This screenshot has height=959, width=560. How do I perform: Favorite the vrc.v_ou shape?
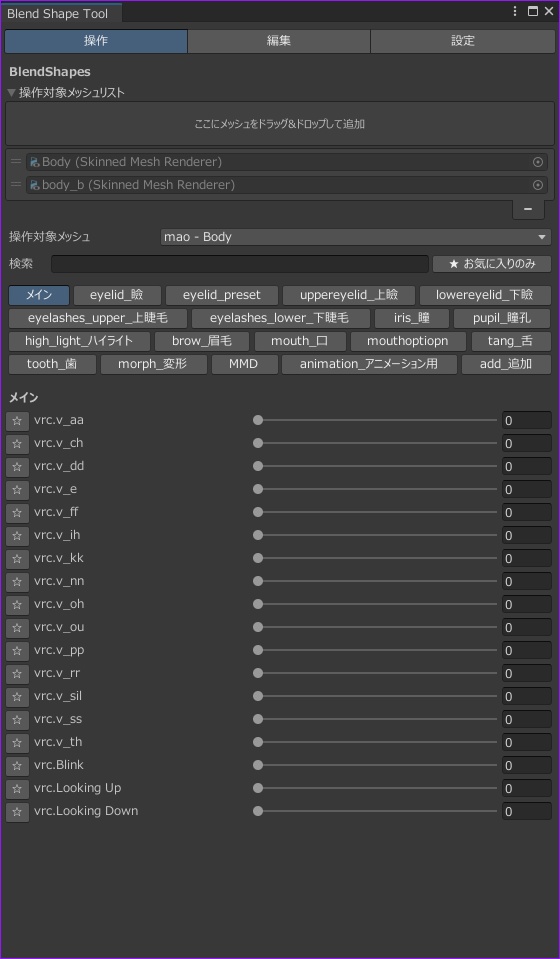(x=17, y=628)
